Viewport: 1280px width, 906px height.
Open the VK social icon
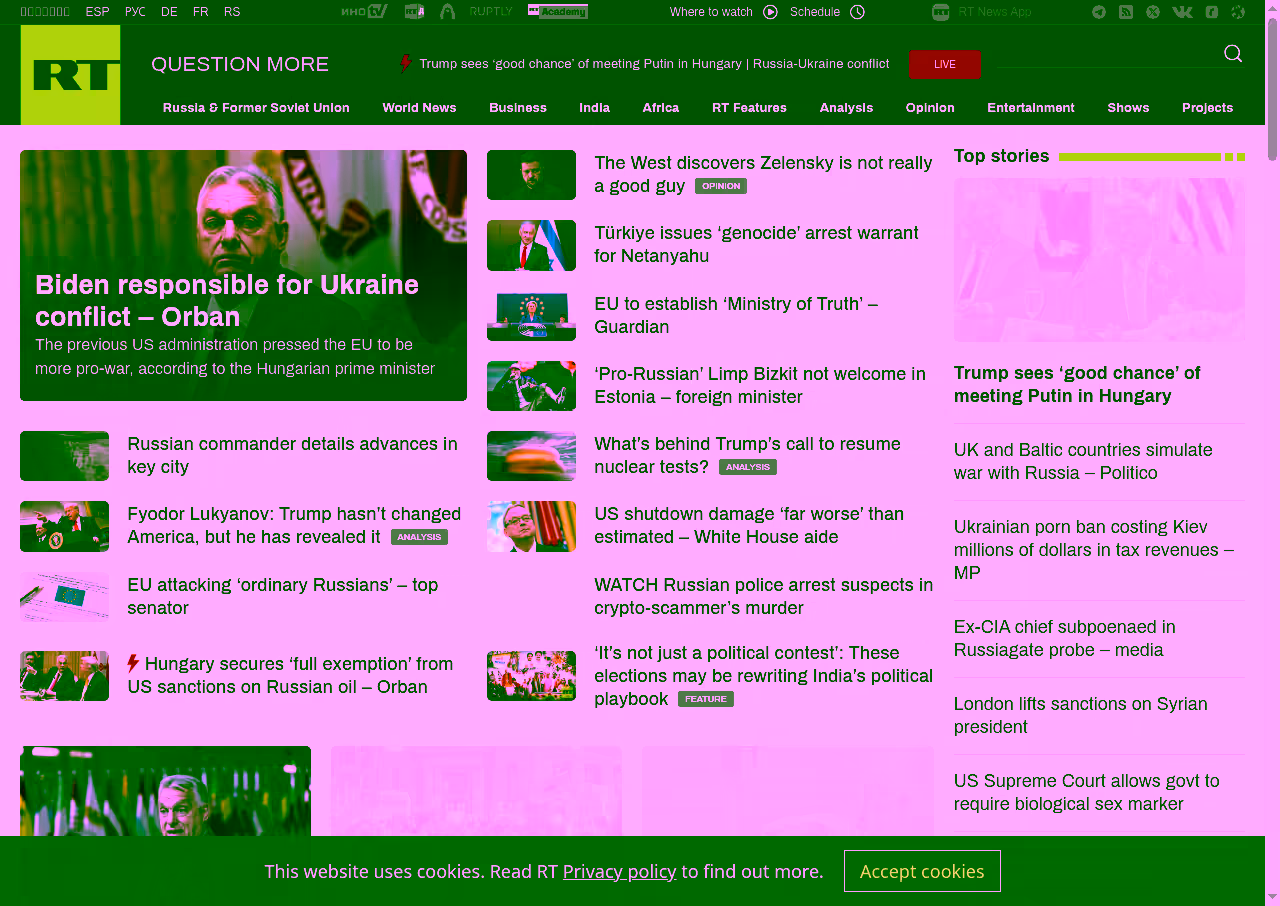click(1182, 12)
